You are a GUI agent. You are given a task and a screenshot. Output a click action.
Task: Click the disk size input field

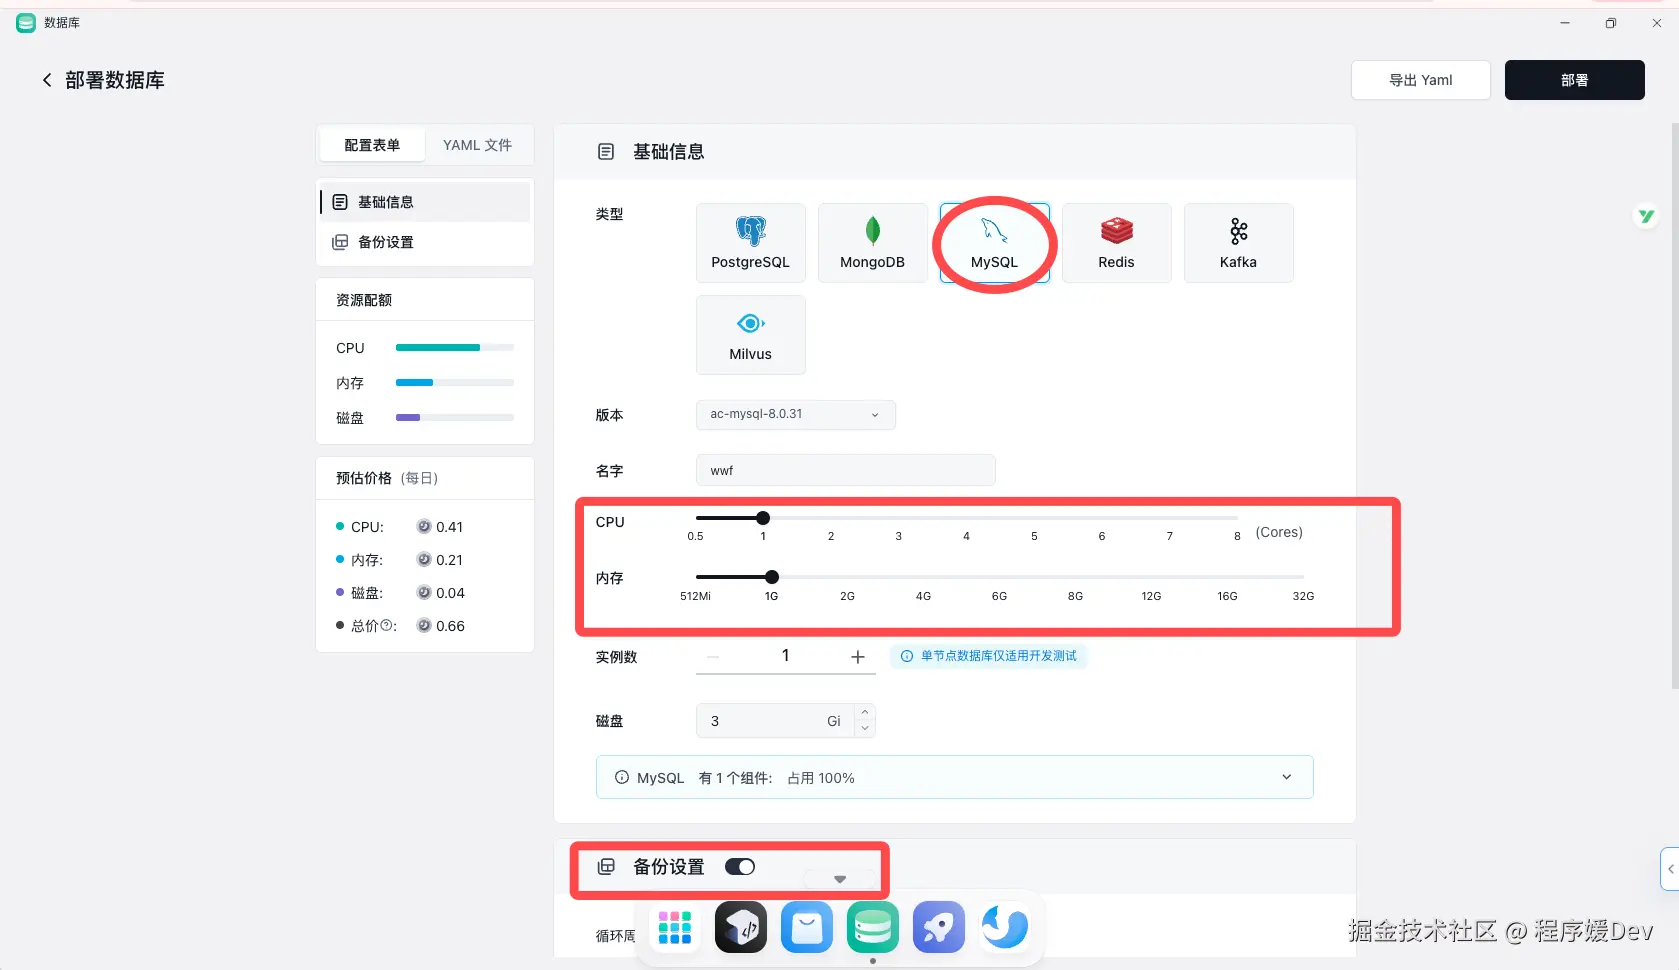pyautogui.click(x=777, y=721)
